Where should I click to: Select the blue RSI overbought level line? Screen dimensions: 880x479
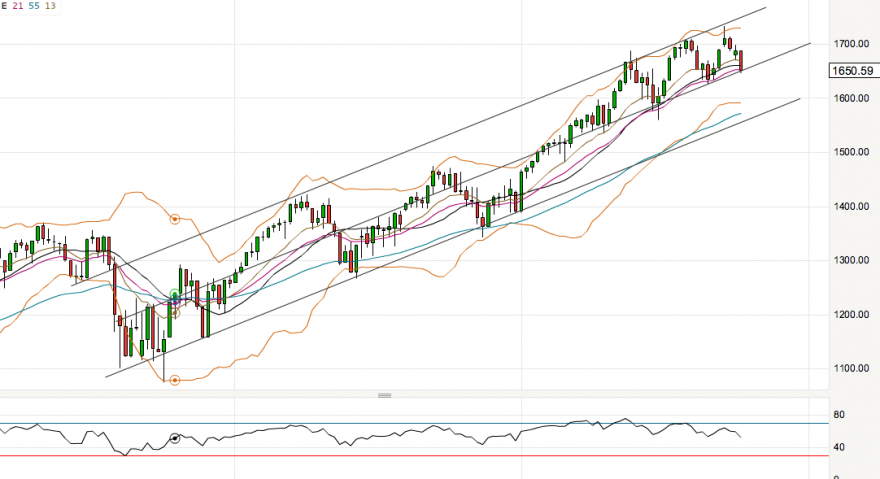pyautogui.click(x=414, y=423)
